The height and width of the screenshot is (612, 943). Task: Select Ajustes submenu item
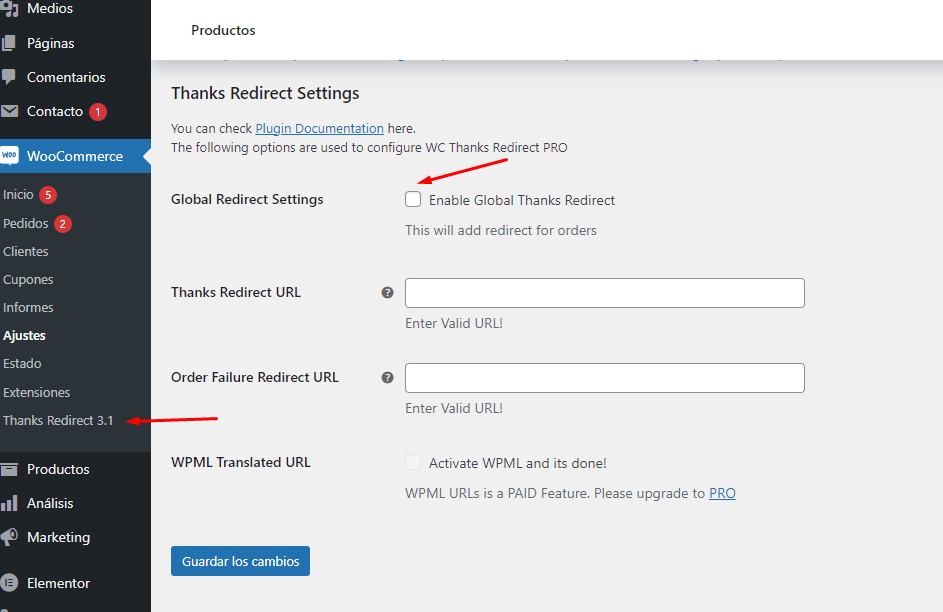click(24, 335)
